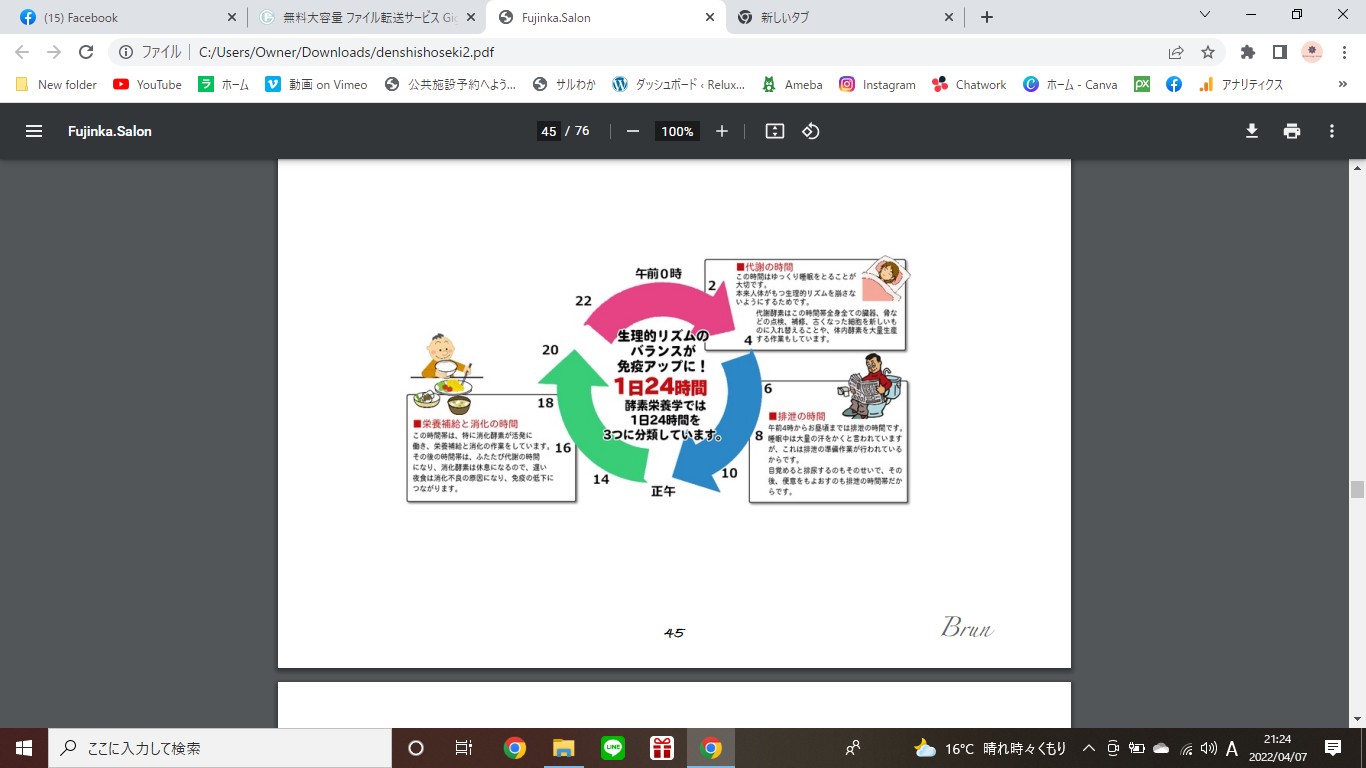Open the ホーム bookmark with green icon
This screenshot has height=768, width=1366.
(x=224, y=85)
